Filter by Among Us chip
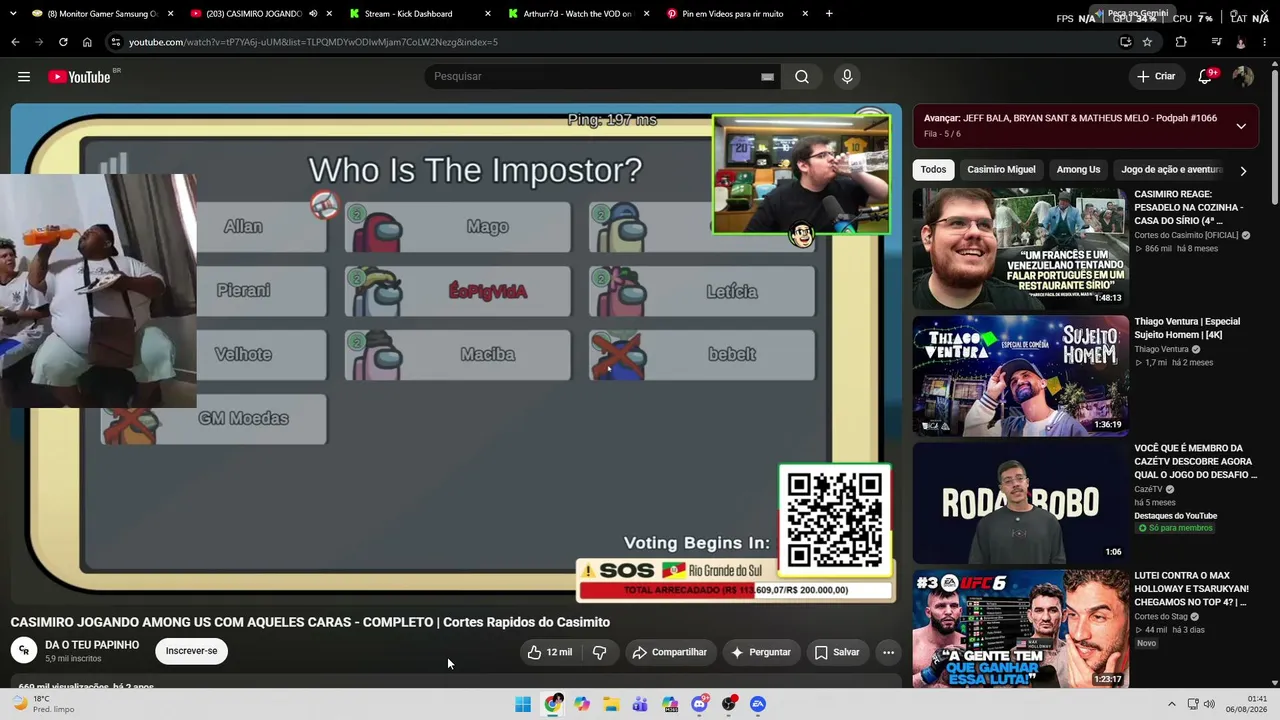Image resolution: width=1280 pixels, height=720 pixels. pyautogui.click(x=1078, y=170)
